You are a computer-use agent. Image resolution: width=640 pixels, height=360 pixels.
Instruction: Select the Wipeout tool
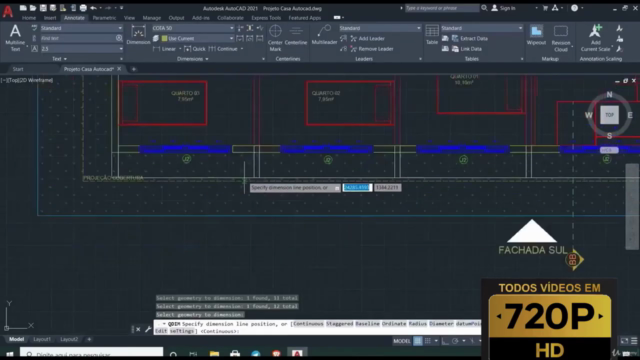click(x=536, y=35)
